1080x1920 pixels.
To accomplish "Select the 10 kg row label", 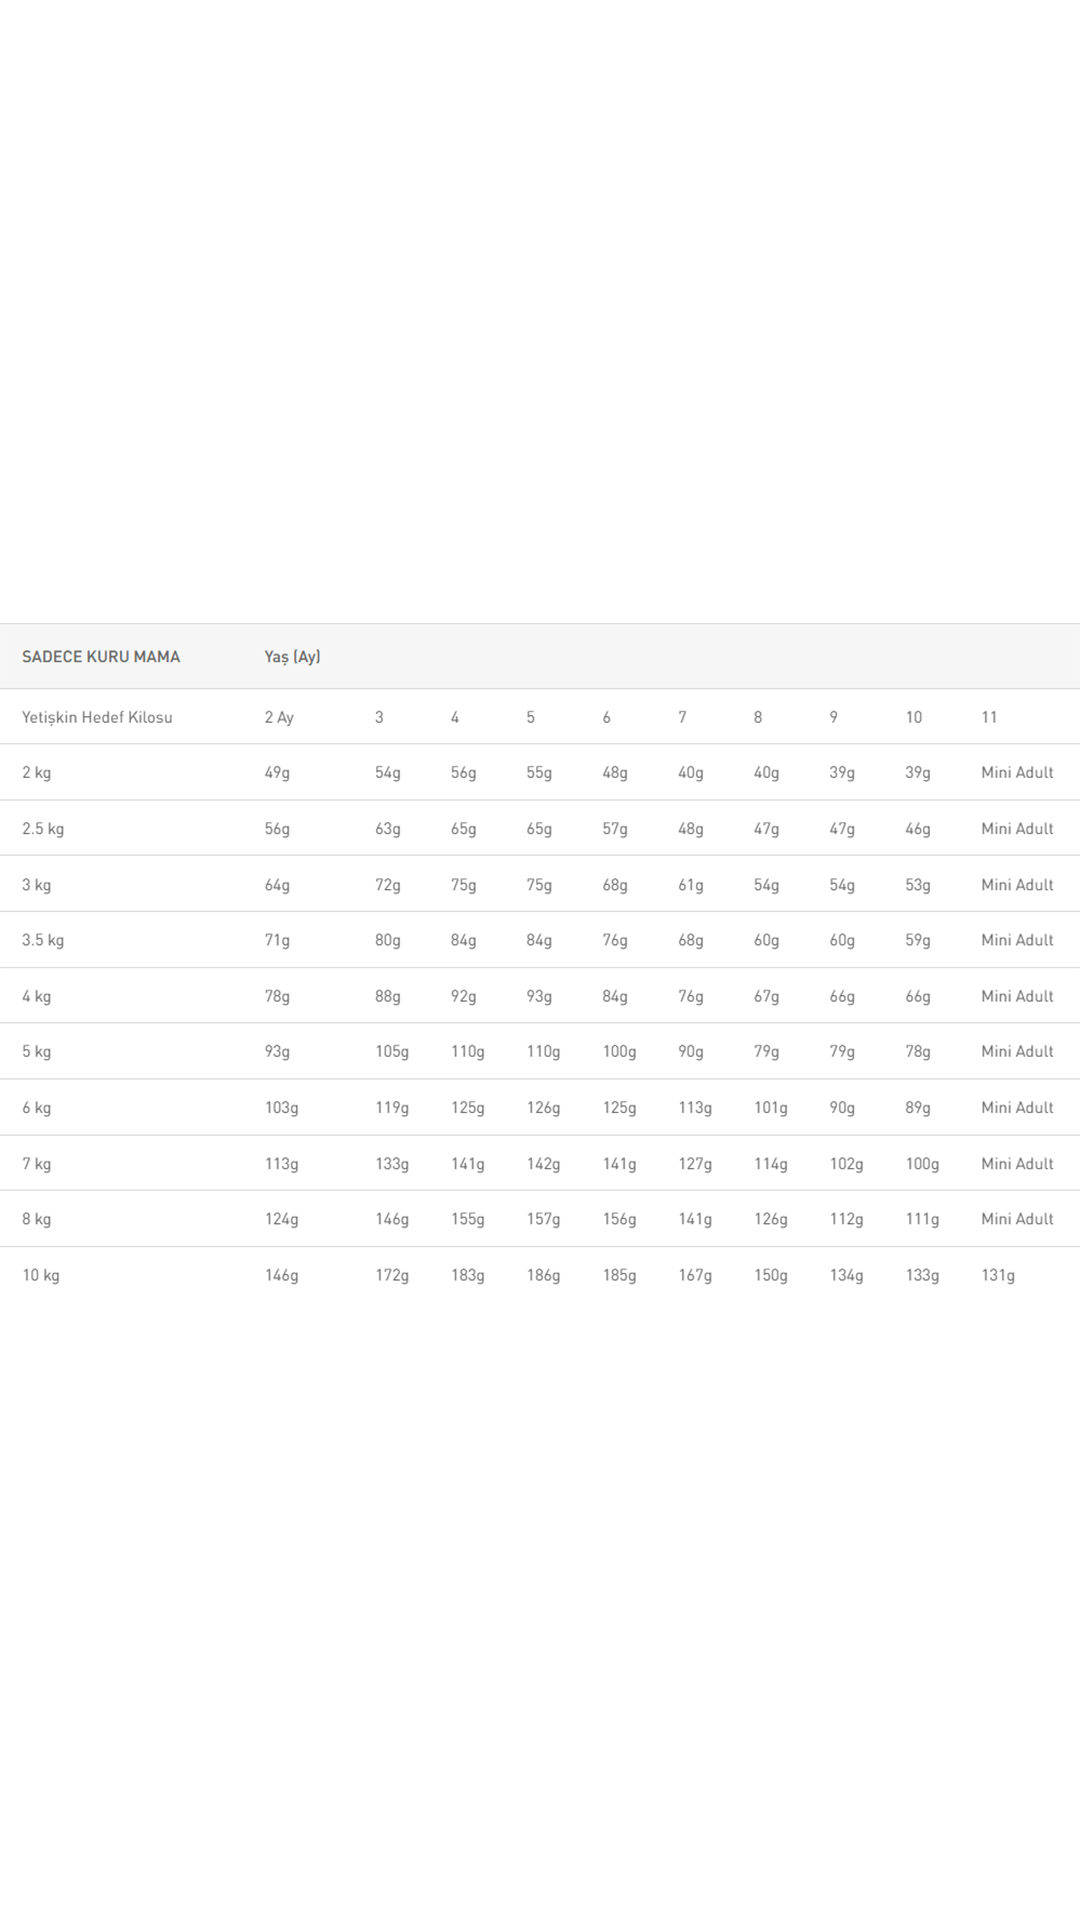I will pos(41,1275).
